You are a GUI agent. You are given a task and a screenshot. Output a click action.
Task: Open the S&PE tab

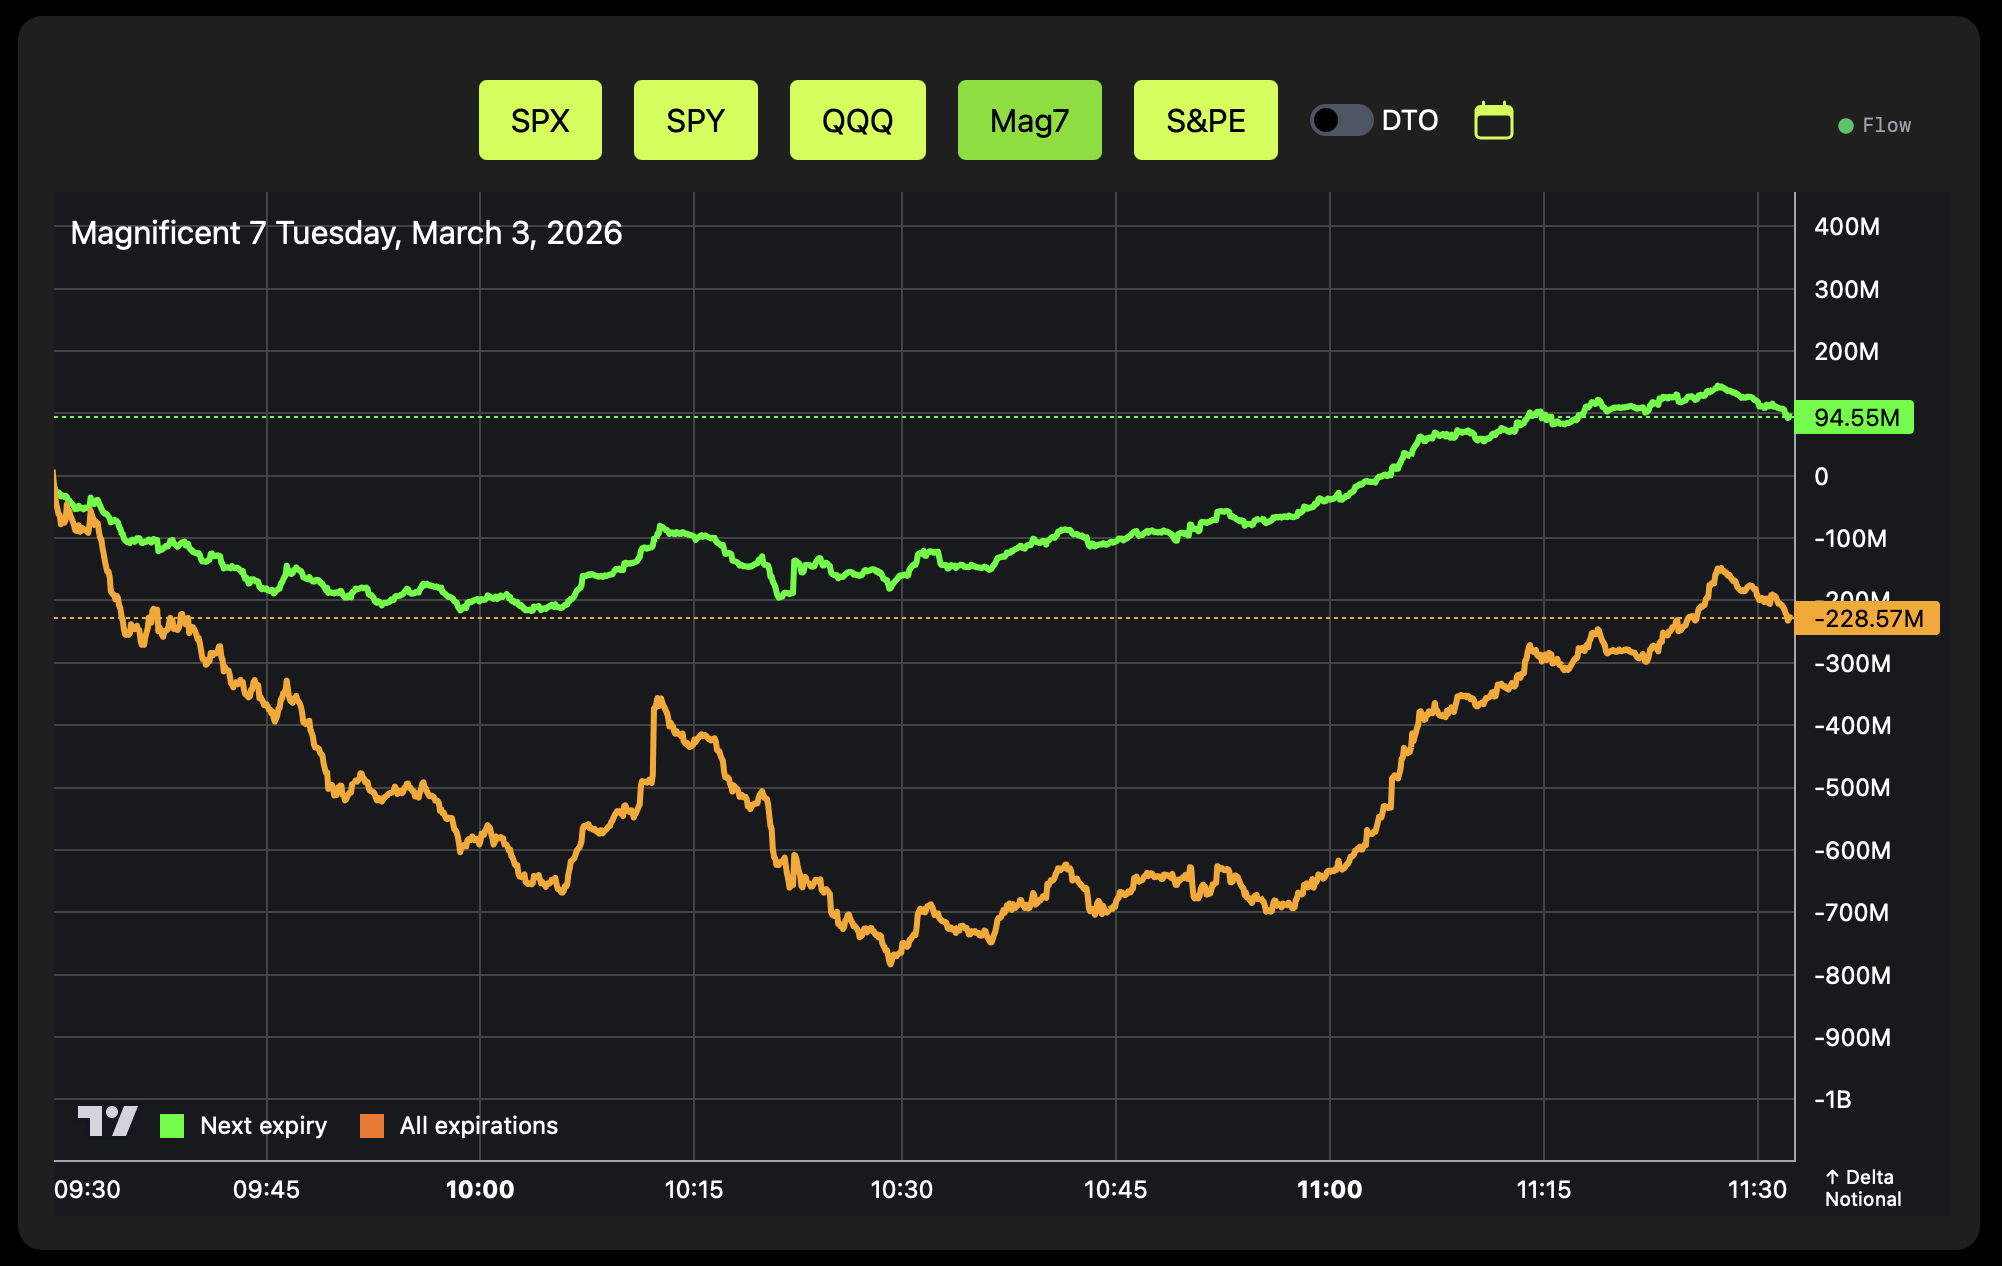click(x=1205, y=121)
